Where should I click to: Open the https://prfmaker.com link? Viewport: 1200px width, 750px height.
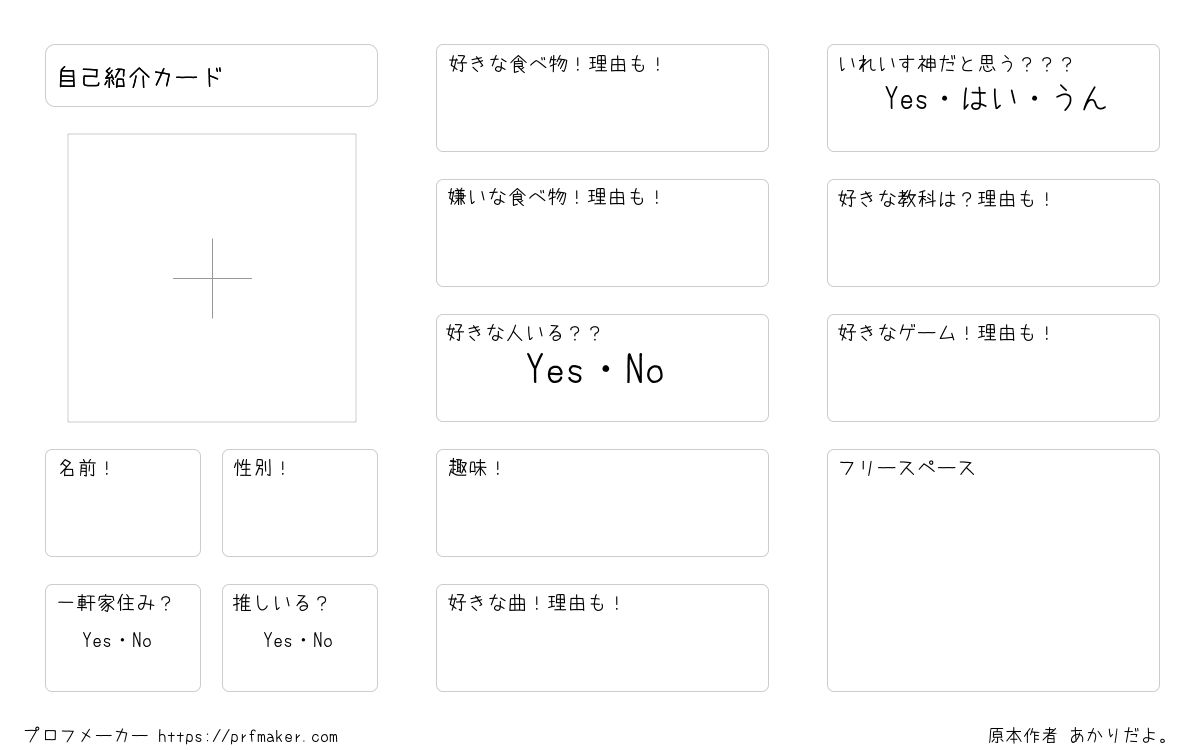248,736
